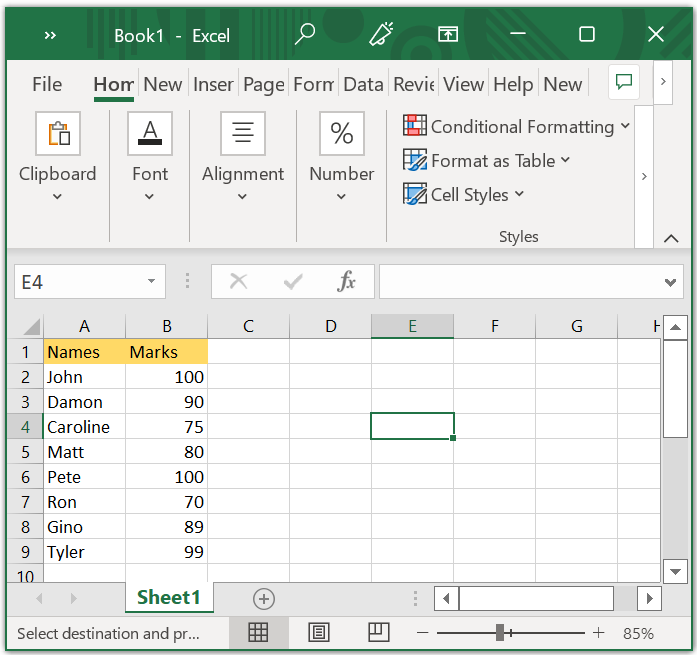Click horizontal scrollbar right arrow

(649, 599)
